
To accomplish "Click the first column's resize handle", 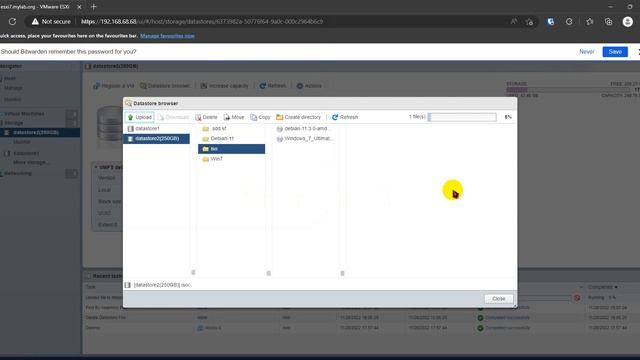I will pyautogui.click(x=193, y=273).
